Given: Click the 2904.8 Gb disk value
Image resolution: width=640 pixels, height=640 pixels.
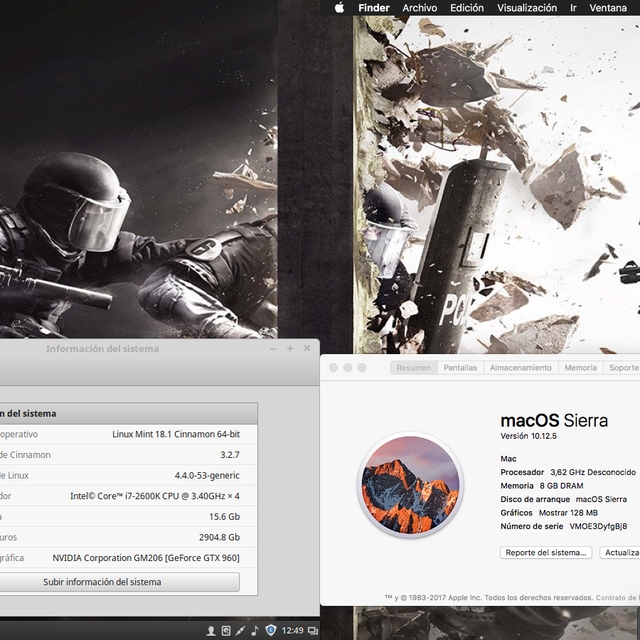Looking at the screenshot, I should pyautogui.click(x=220, y=537).
